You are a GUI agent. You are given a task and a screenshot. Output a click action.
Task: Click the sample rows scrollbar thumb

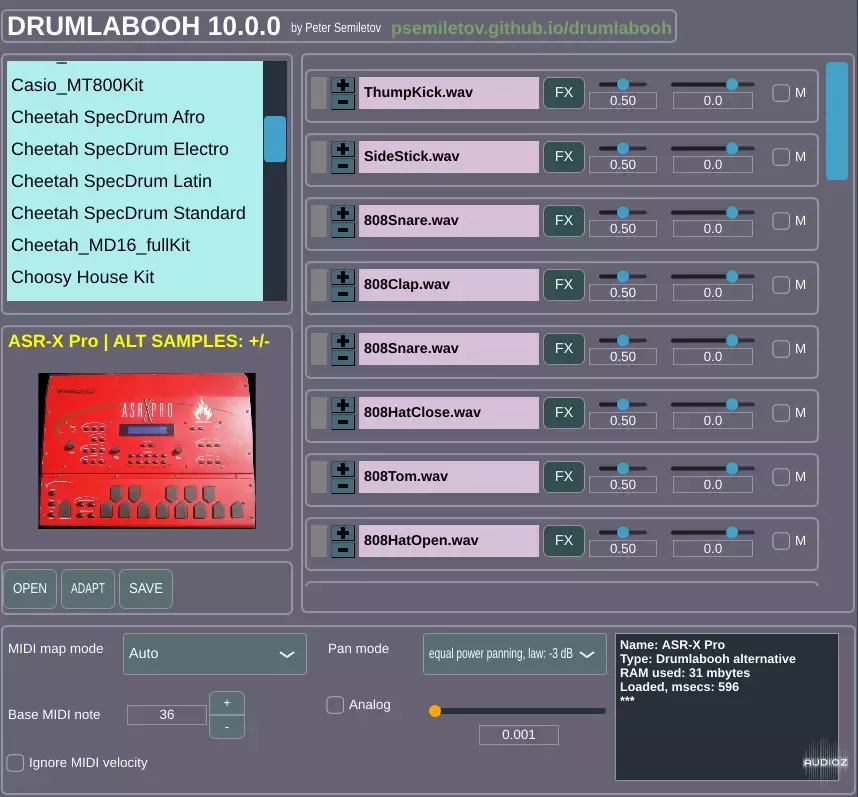click(837, 121)
